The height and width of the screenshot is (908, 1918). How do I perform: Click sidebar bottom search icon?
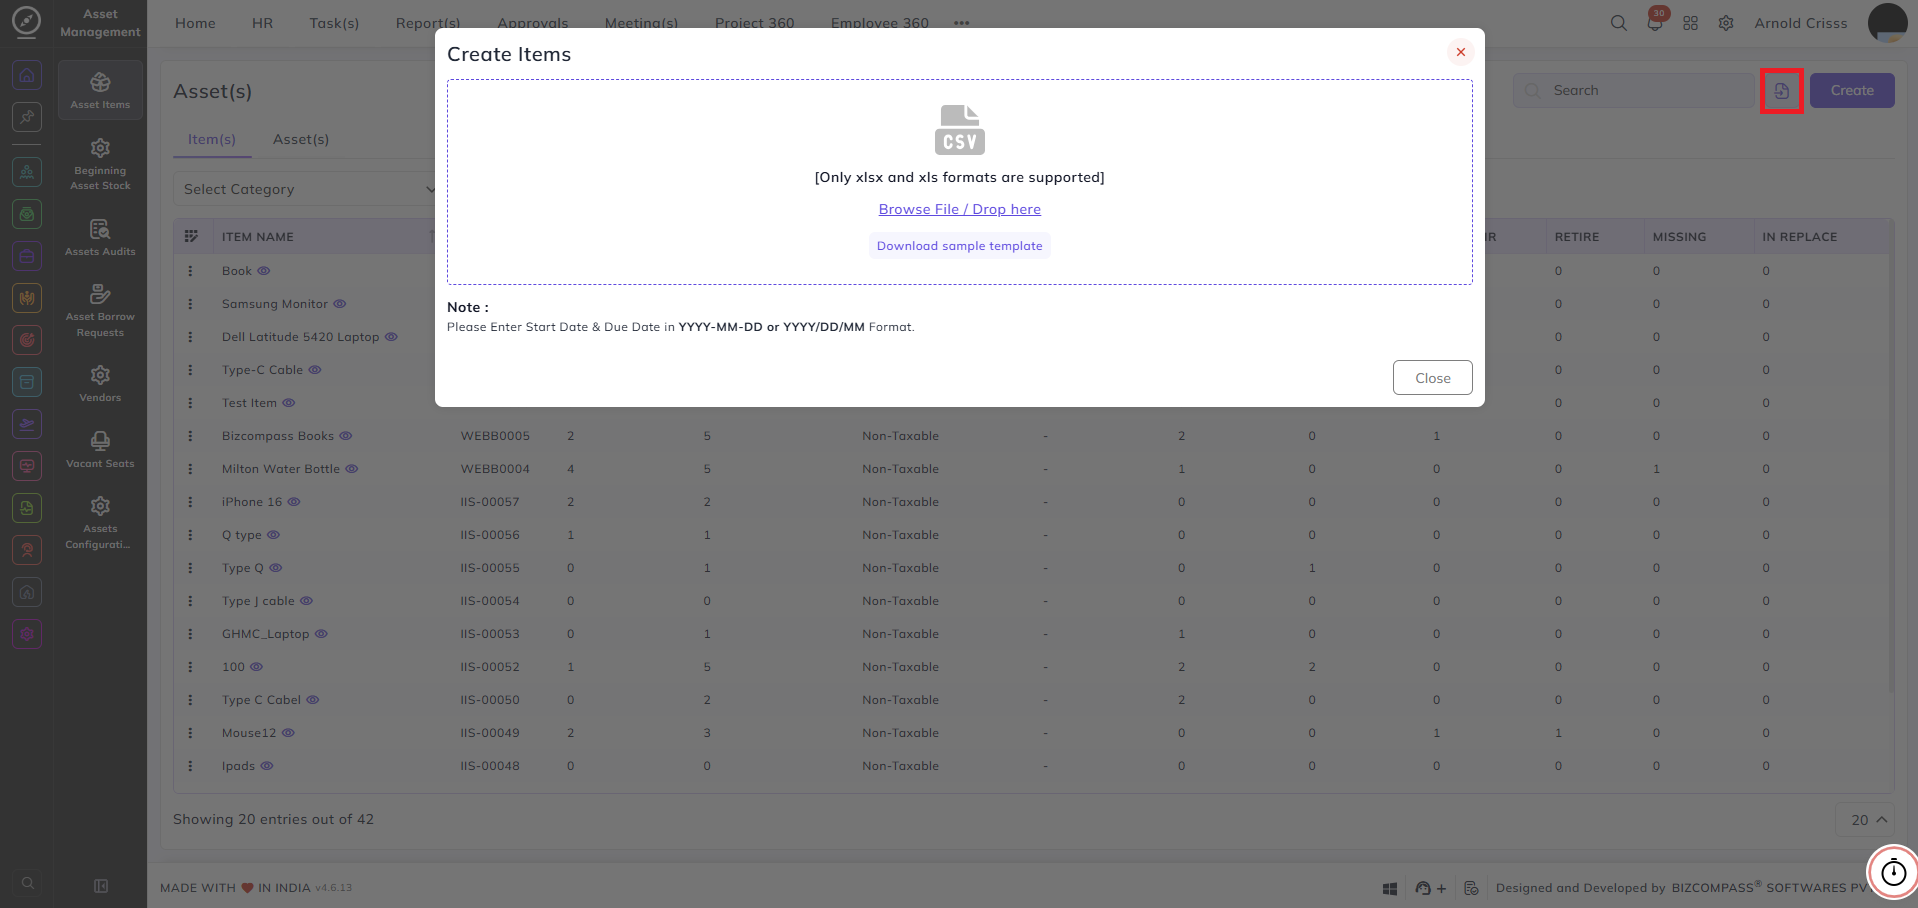28,883
